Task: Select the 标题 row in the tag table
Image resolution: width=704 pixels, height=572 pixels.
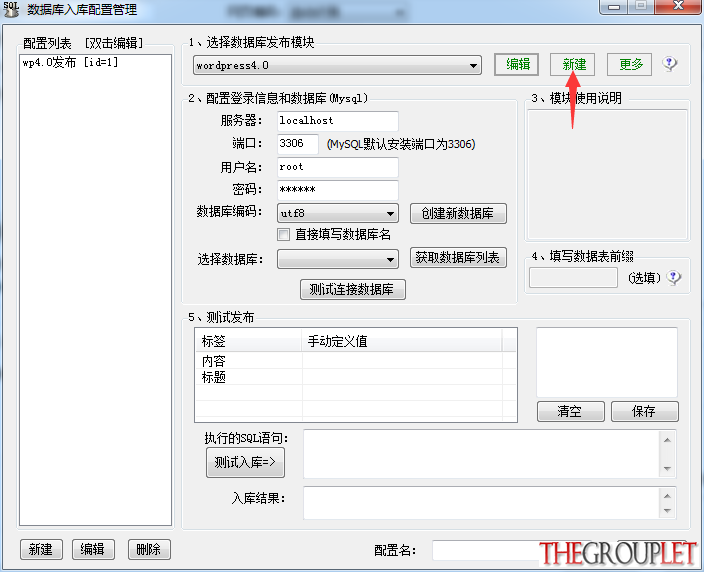Action: click(356, 377)
